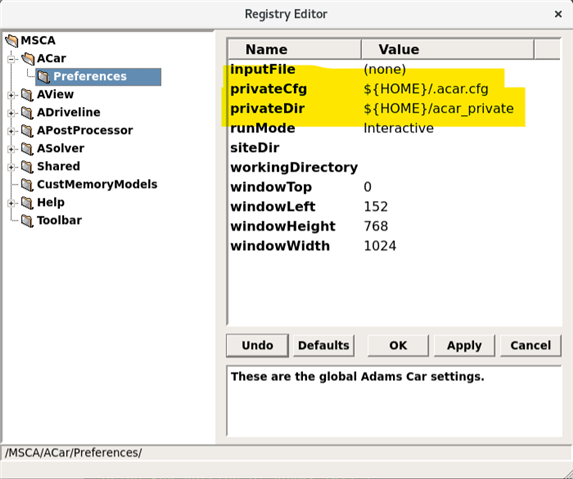
Task: Click the CustMemoryModels folder icon
Action: click(27, 185)
